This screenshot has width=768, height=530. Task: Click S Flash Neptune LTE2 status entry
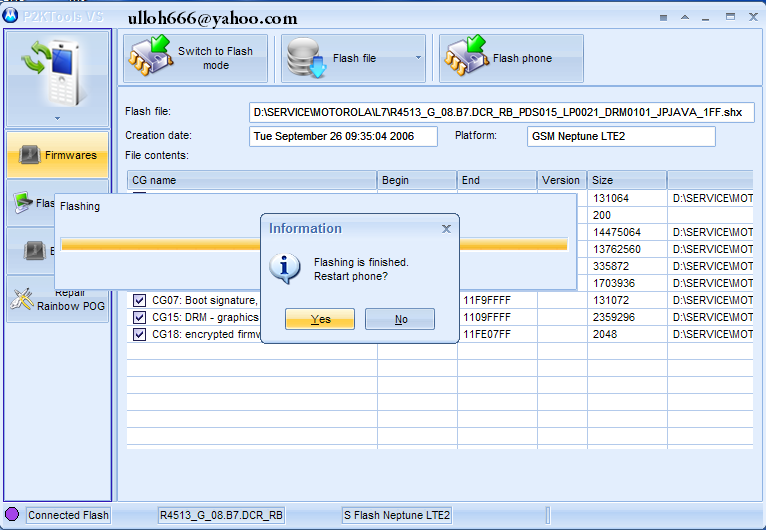397,515
